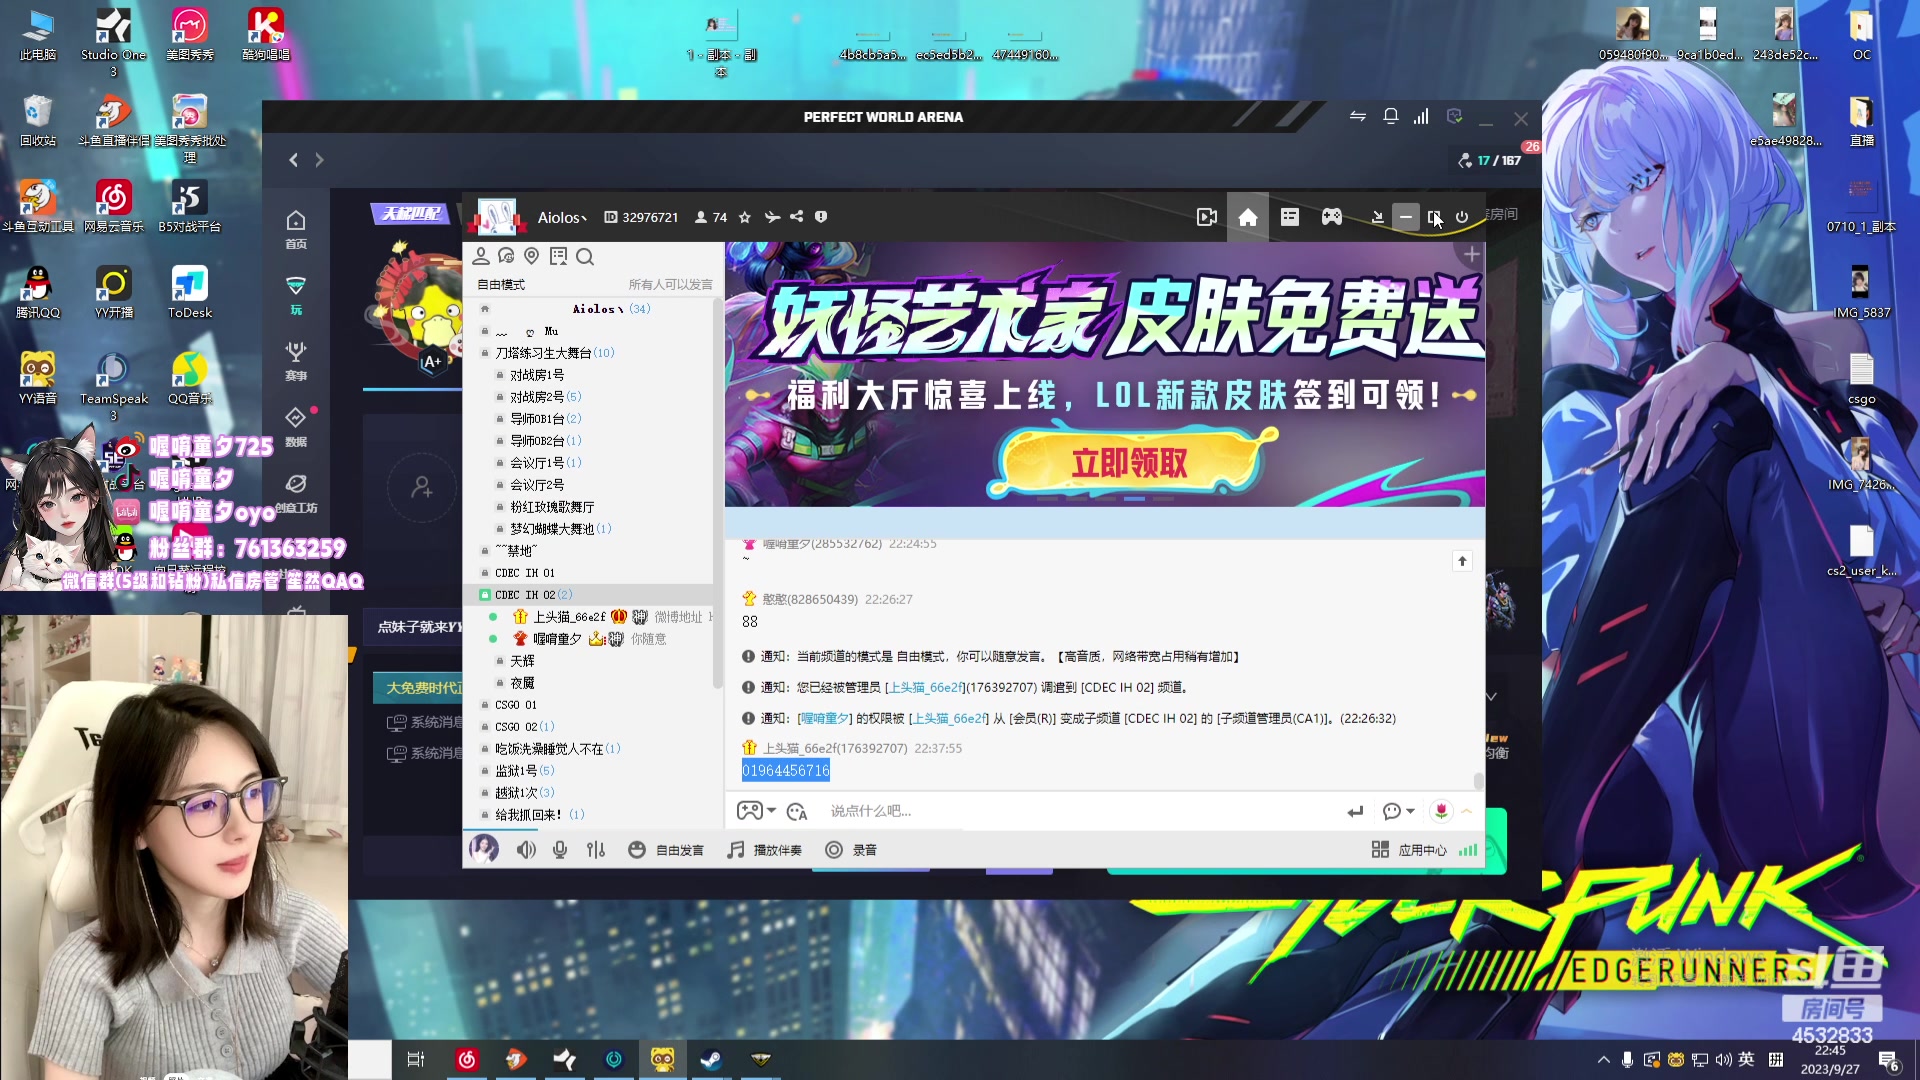Click the power logout icon in YY header

pos(1462,217)
